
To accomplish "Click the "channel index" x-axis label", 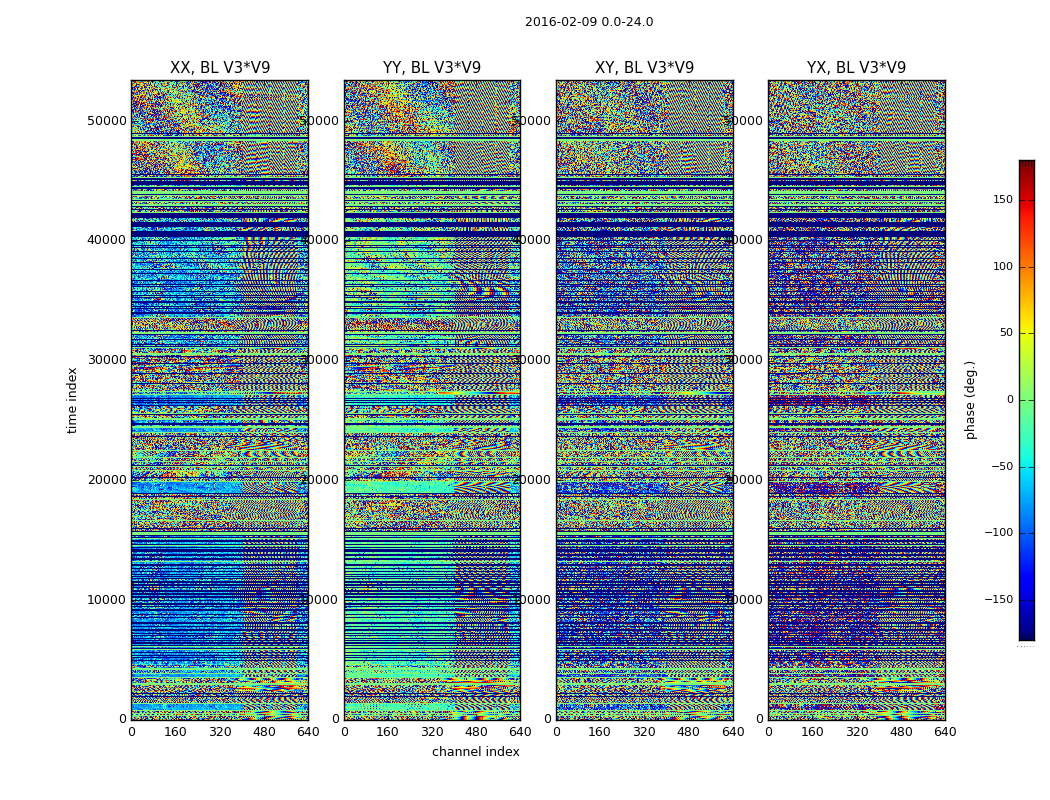I will click(475, 752).
